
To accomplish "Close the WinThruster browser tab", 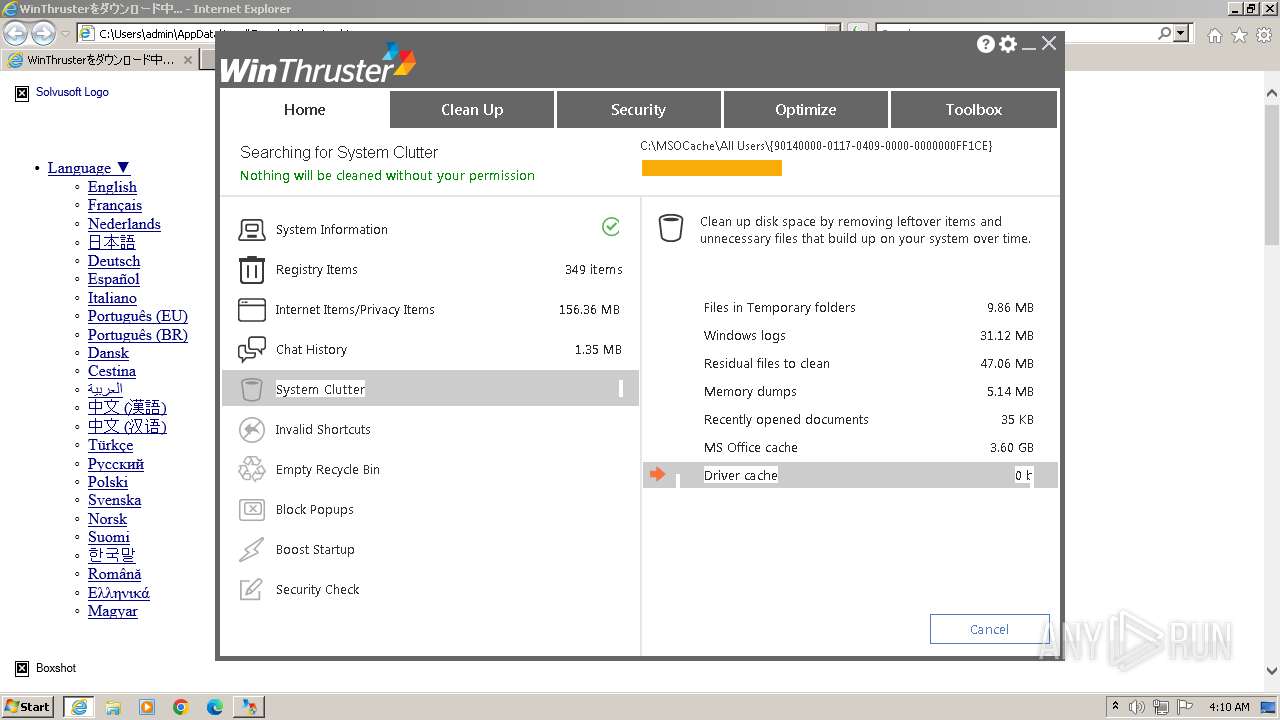I will pyautogui.click(x=187, y=60).
